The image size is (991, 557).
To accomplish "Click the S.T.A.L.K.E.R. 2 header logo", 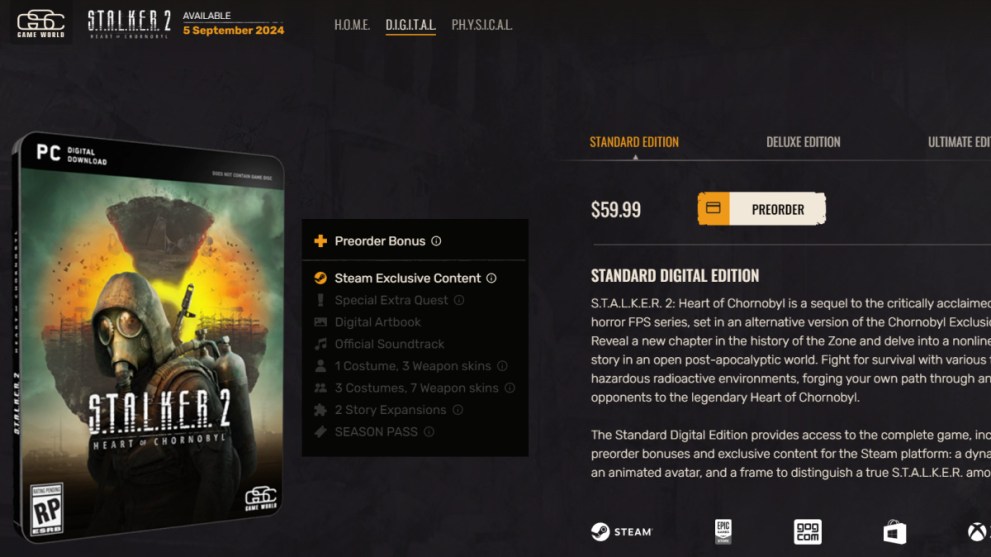I will 129,24.
